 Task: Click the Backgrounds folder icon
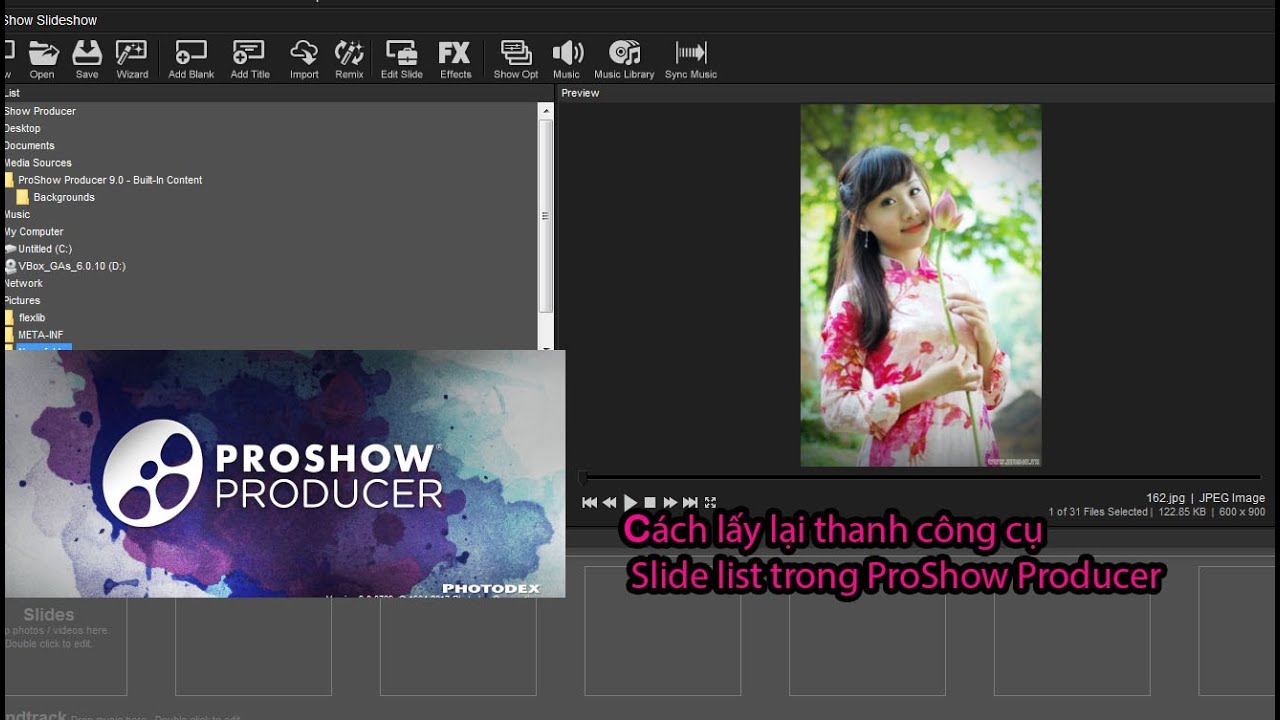22,197
